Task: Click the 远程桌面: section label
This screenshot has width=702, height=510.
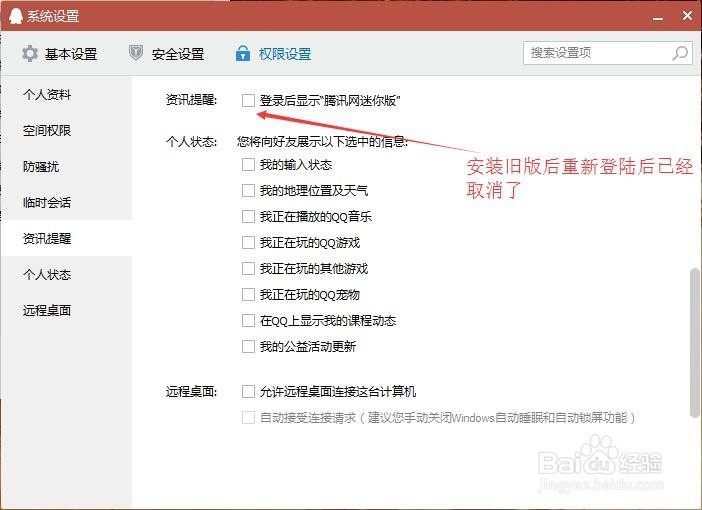Action: (191, 392)
